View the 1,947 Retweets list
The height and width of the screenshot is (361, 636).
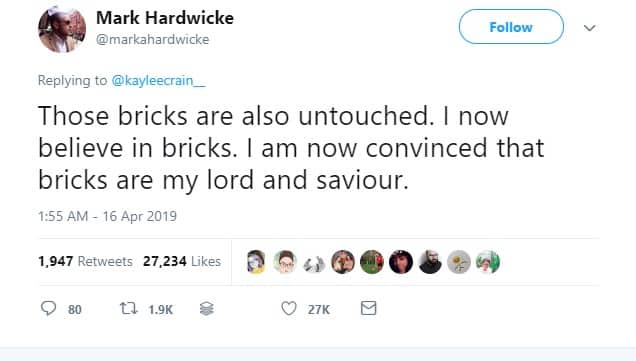85,261
